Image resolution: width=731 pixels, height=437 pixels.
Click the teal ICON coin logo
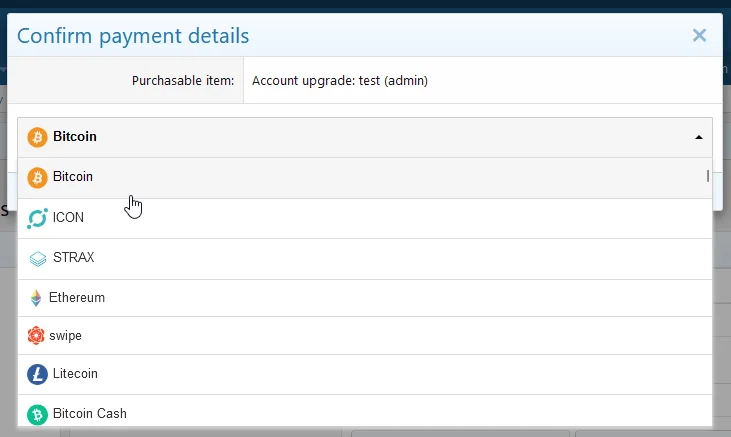coord(38,218)
